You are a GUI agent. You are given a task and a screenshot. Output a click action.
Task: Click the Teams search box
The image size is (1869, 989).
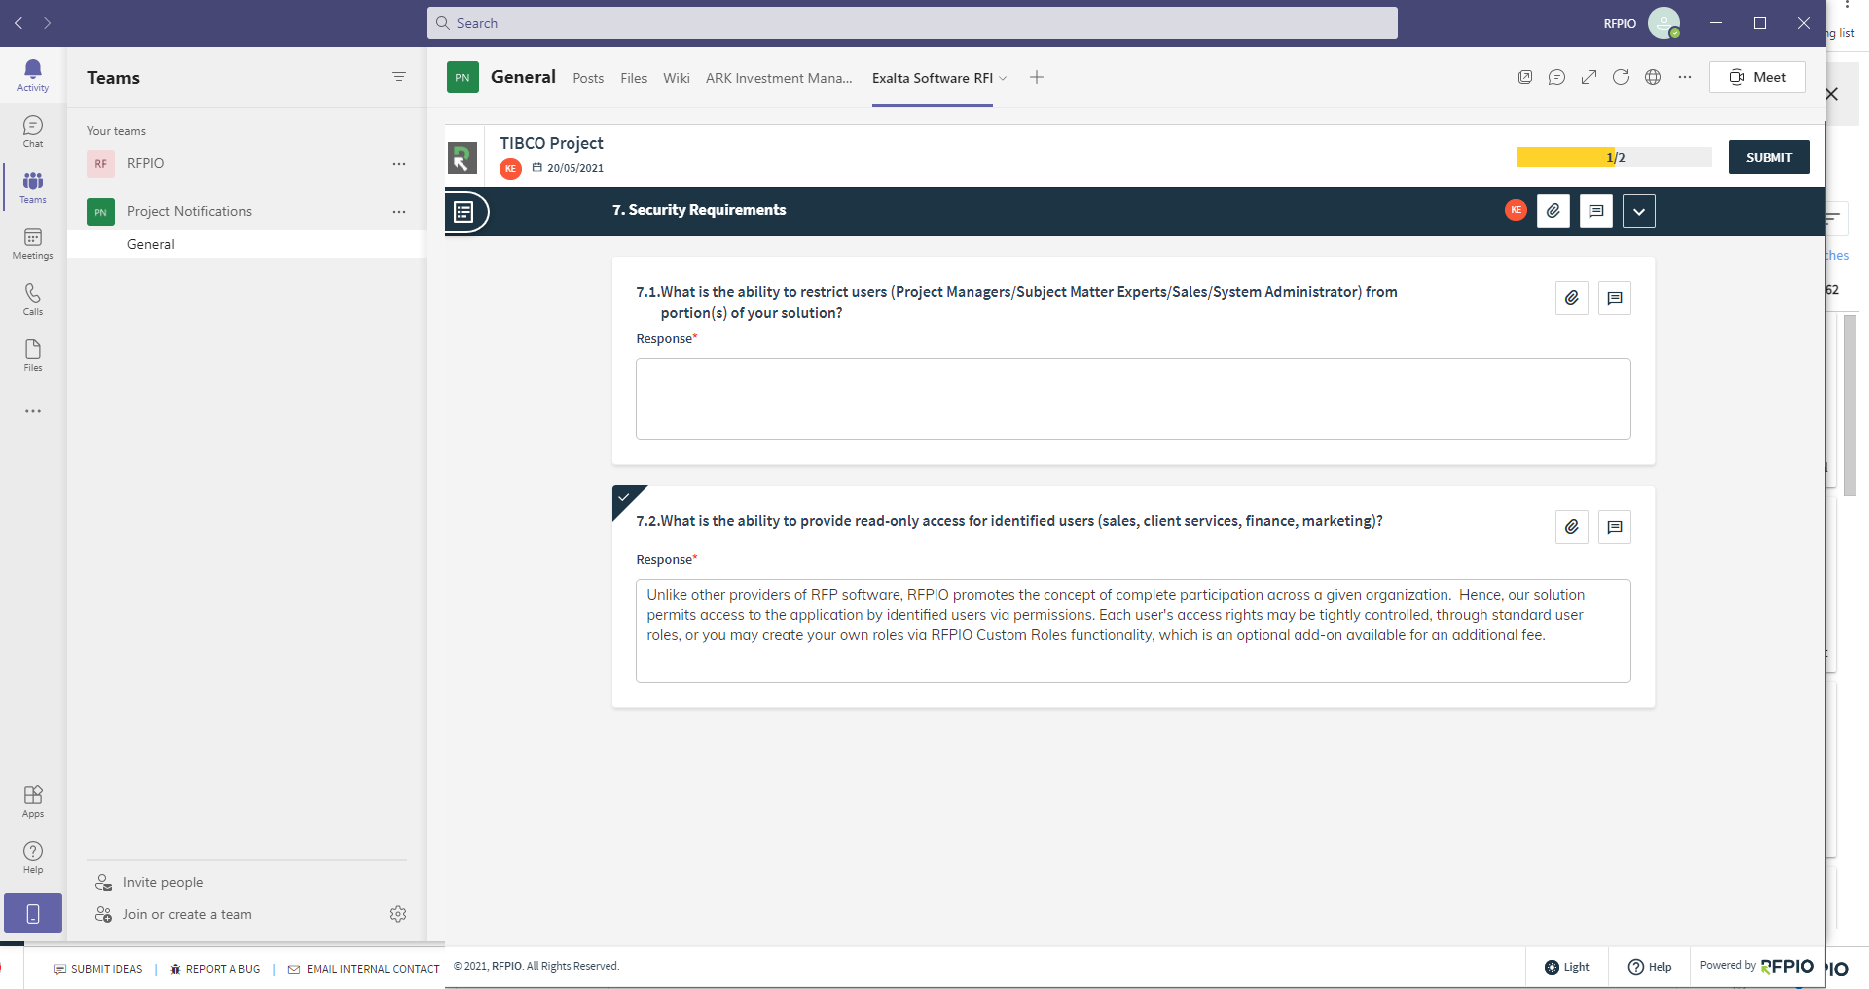(912, 23)
